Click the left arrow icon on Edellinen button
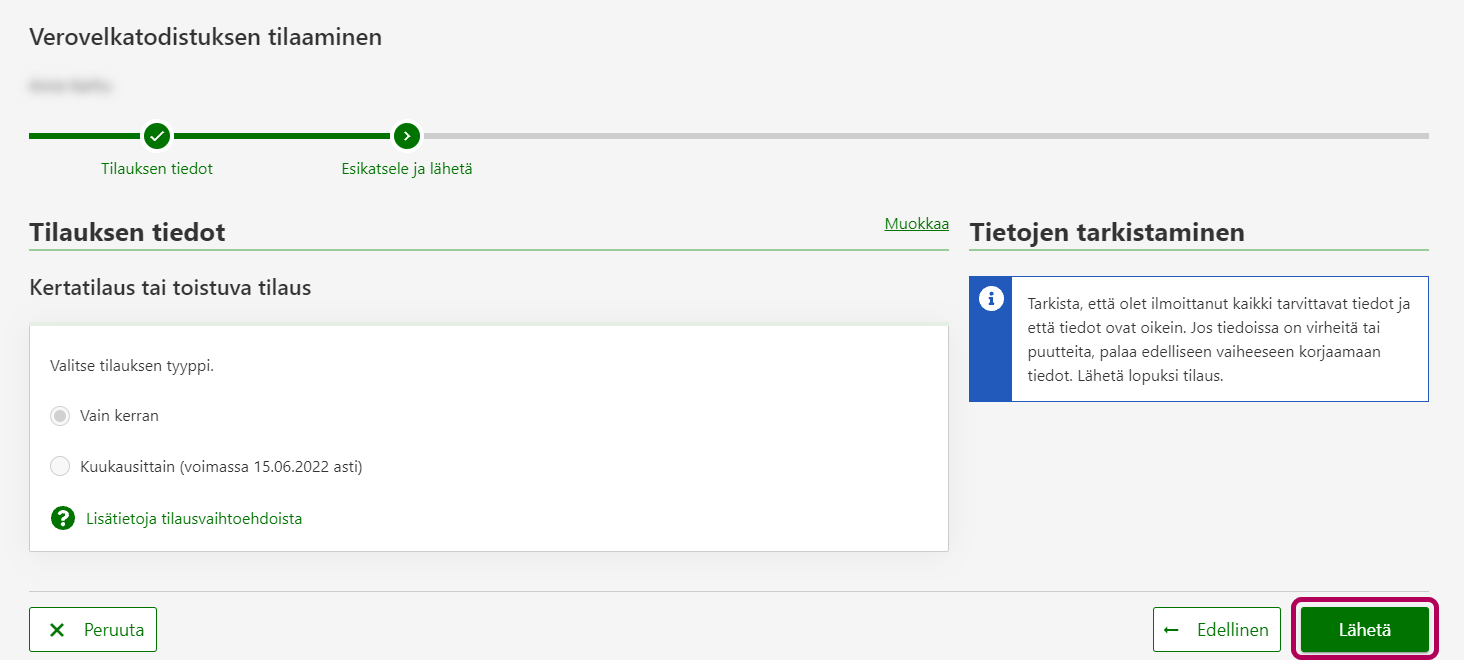 [x=1172, y=630]
